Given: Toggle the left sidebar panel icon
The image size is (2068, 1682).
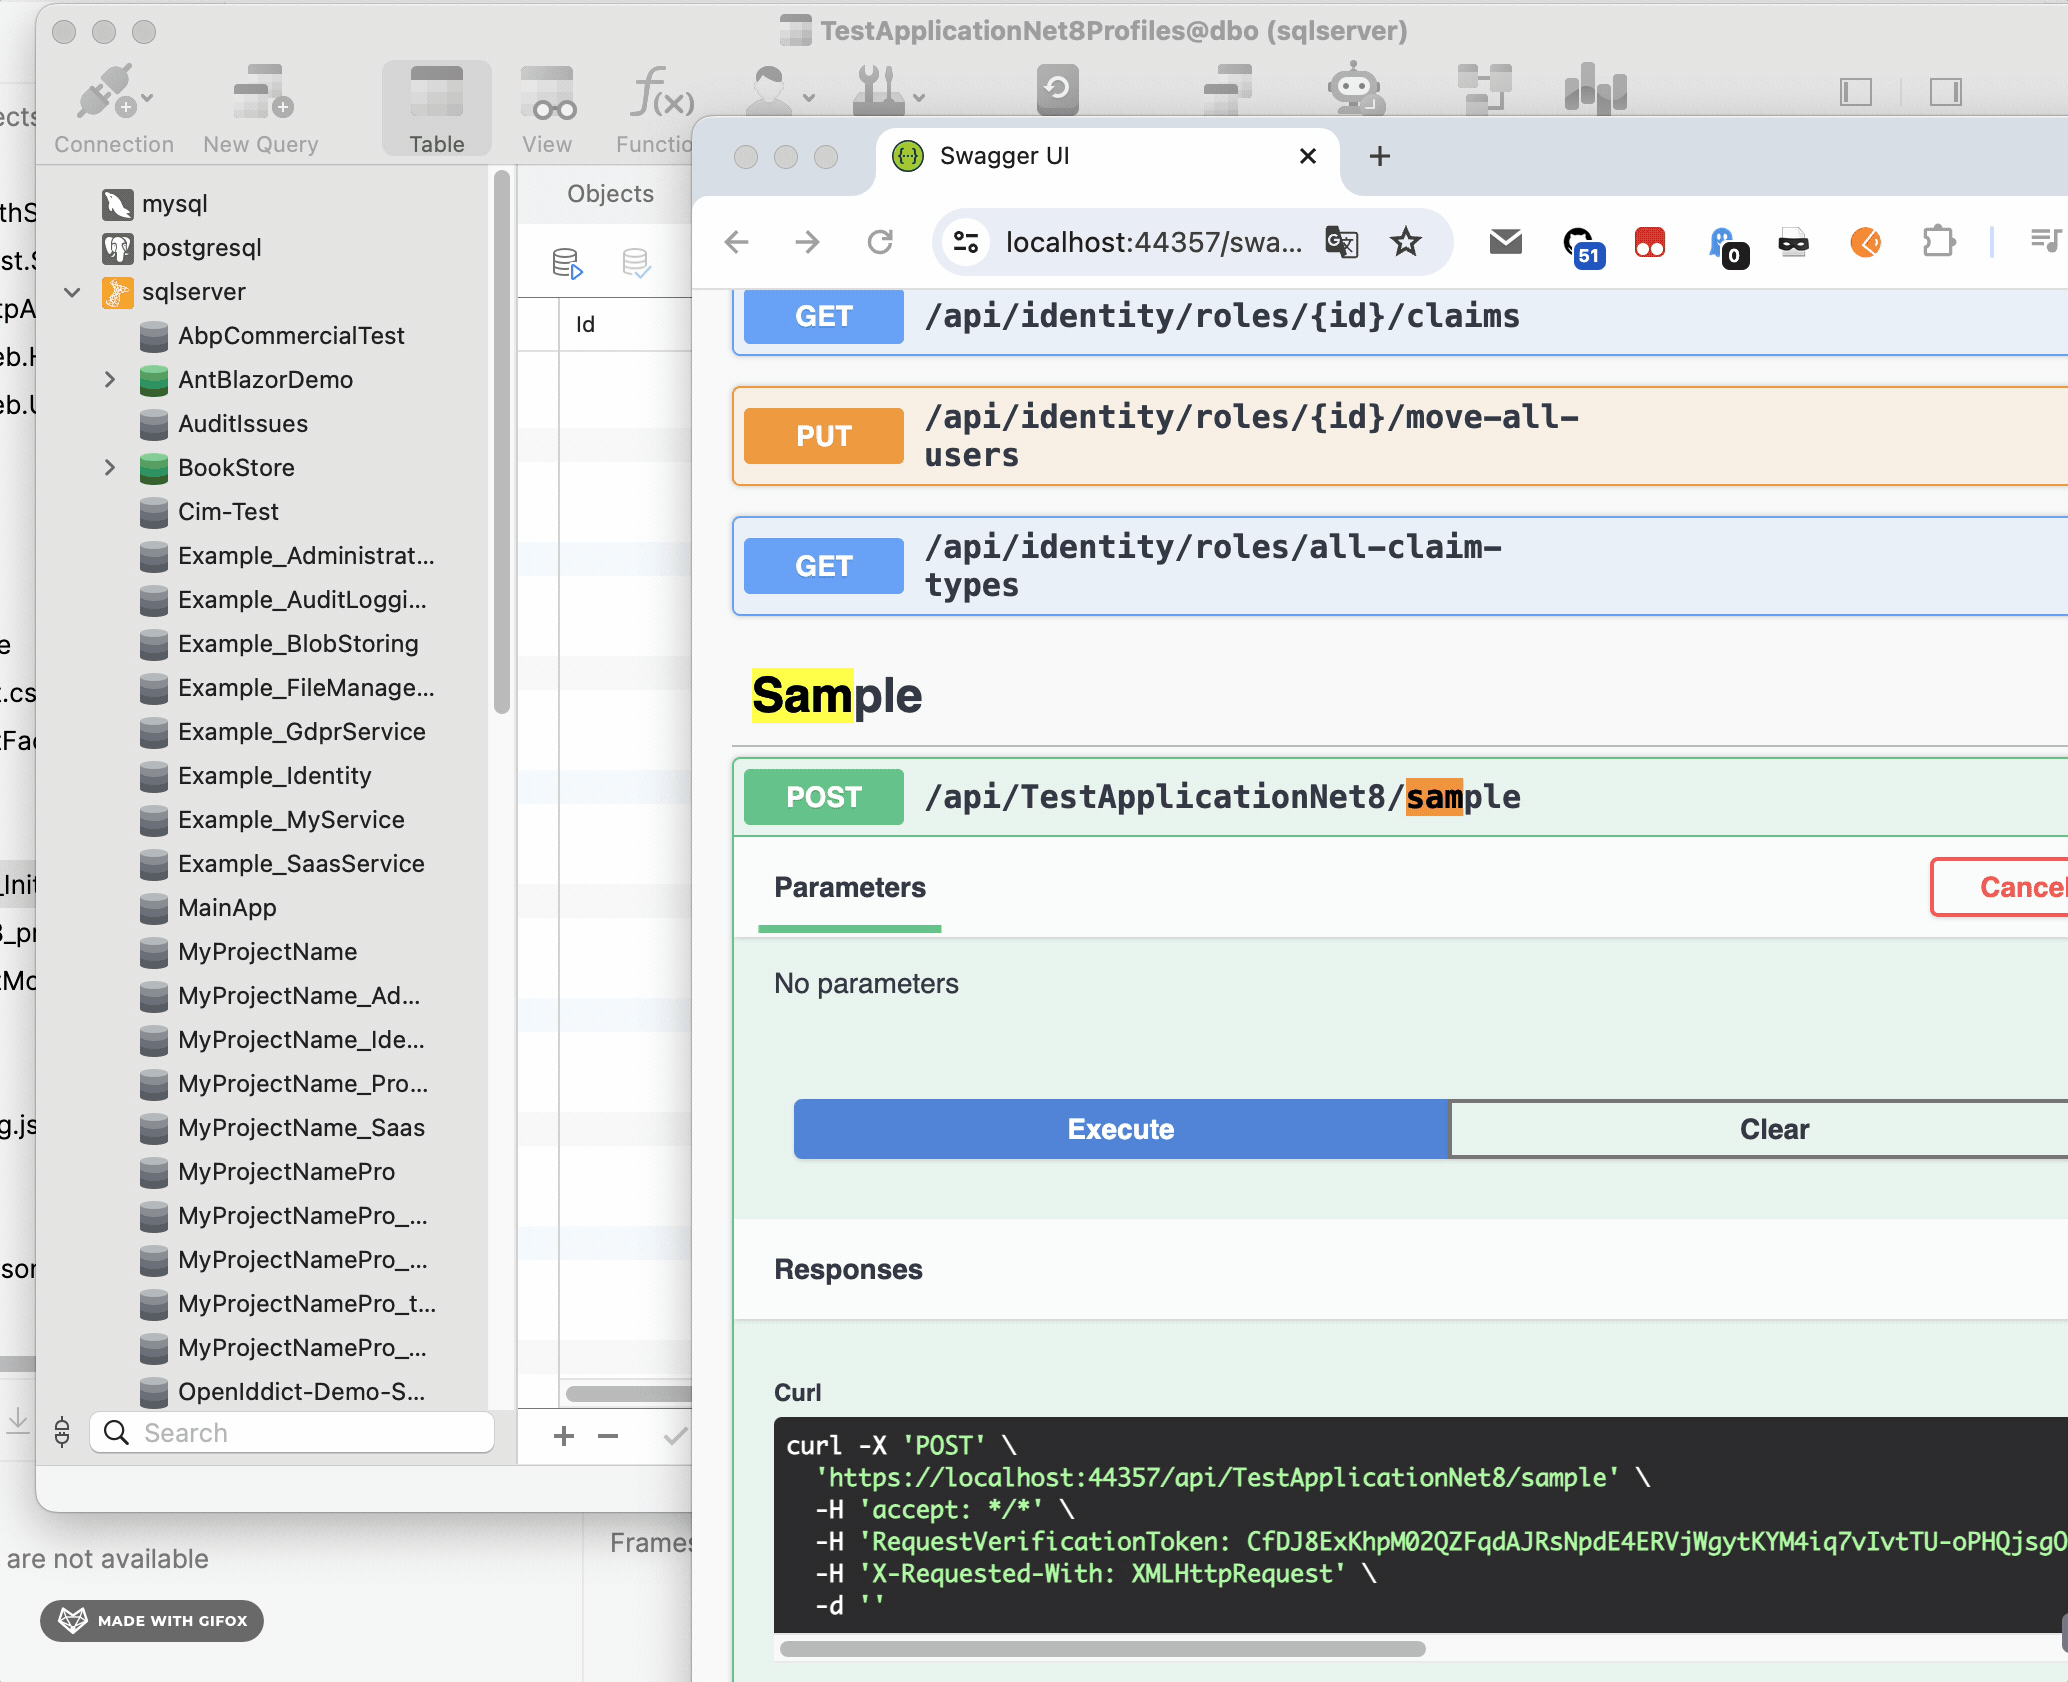Looking at the screenshot, I should [x=1855, y=93].
